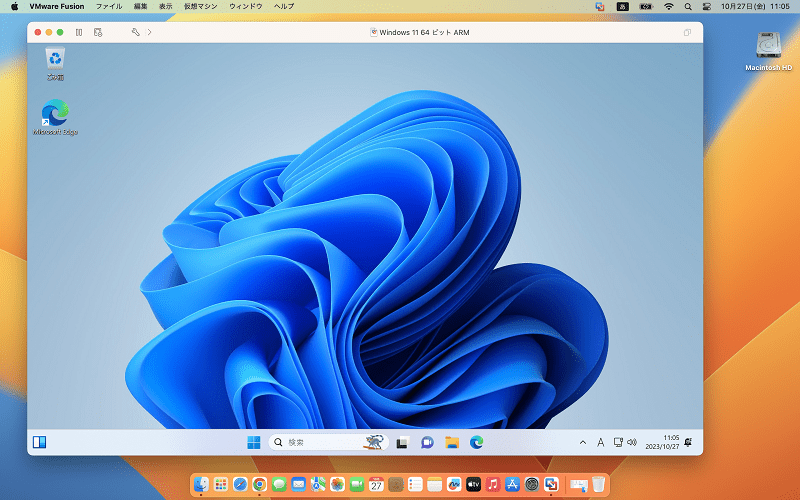Open the Chat app in the Windows taskbar
This screenshot has width=800, height=500.
[x=427, y=442]
